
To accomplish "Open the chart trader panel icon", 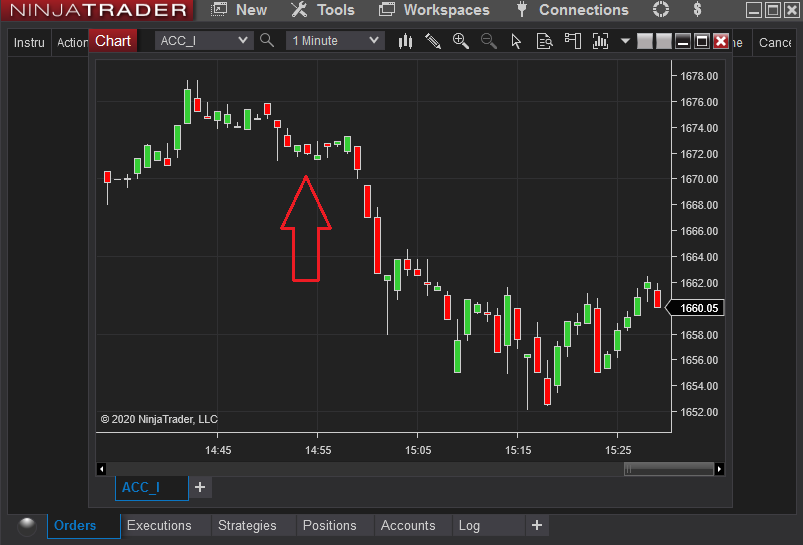I will click(x=573, y=41).
